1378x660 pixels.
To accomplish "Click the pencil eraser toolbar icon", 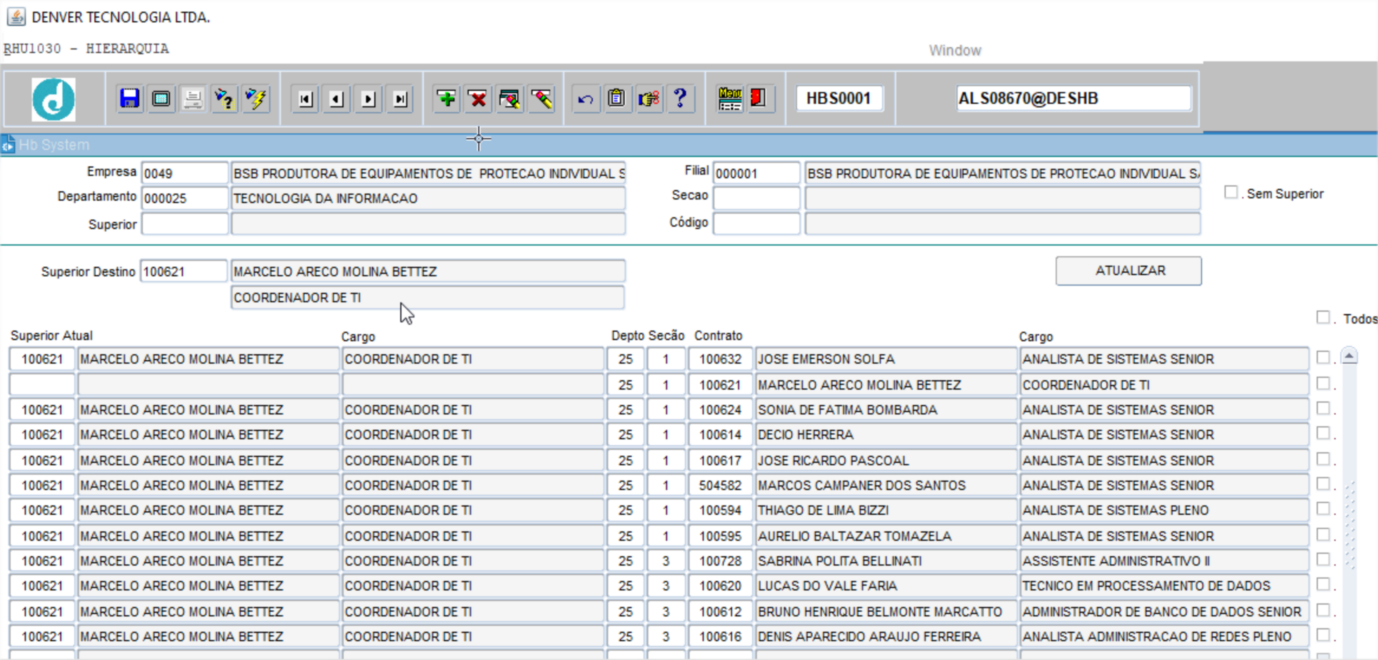I will [x=542, y=99].
